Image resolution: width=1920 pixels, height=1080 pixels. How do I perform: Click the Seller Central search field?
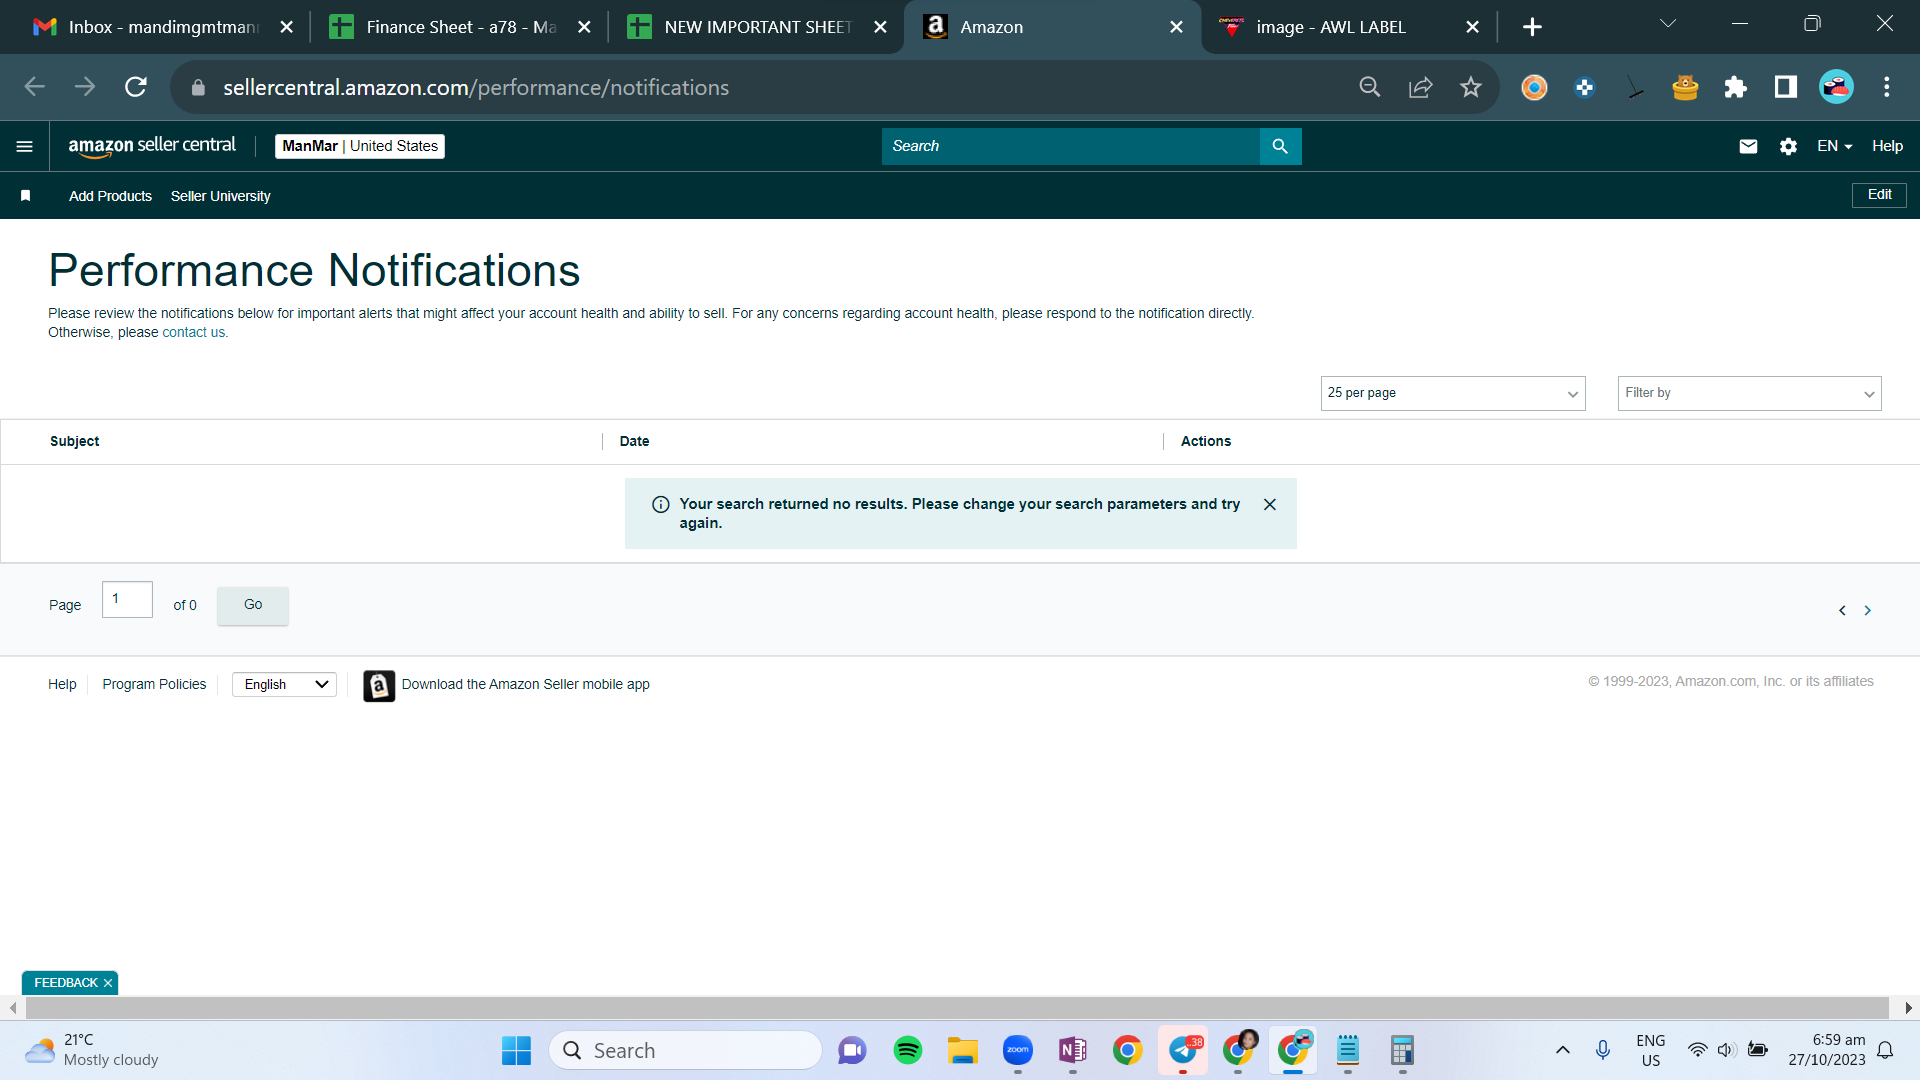pyautogui.click(x=1070, y=146)
